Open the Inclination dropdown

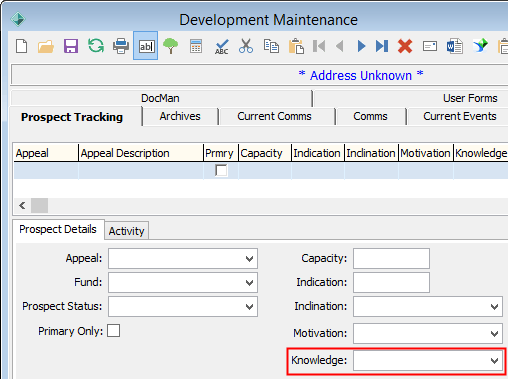pyautogui.click(x=494, y=307)
